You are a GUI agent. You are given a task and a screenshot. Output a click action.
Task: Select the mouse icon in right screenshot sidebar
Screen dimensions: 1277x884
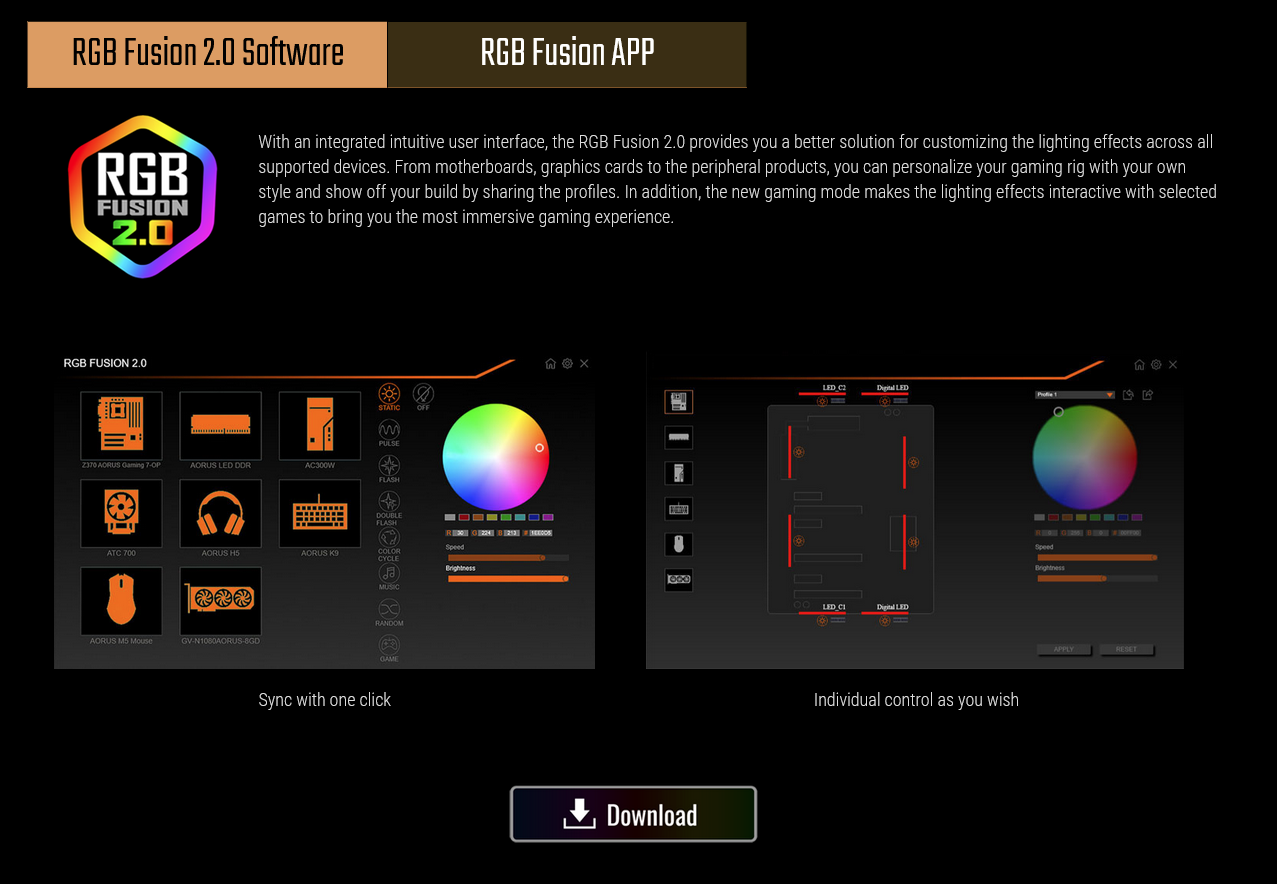[678, 544]
